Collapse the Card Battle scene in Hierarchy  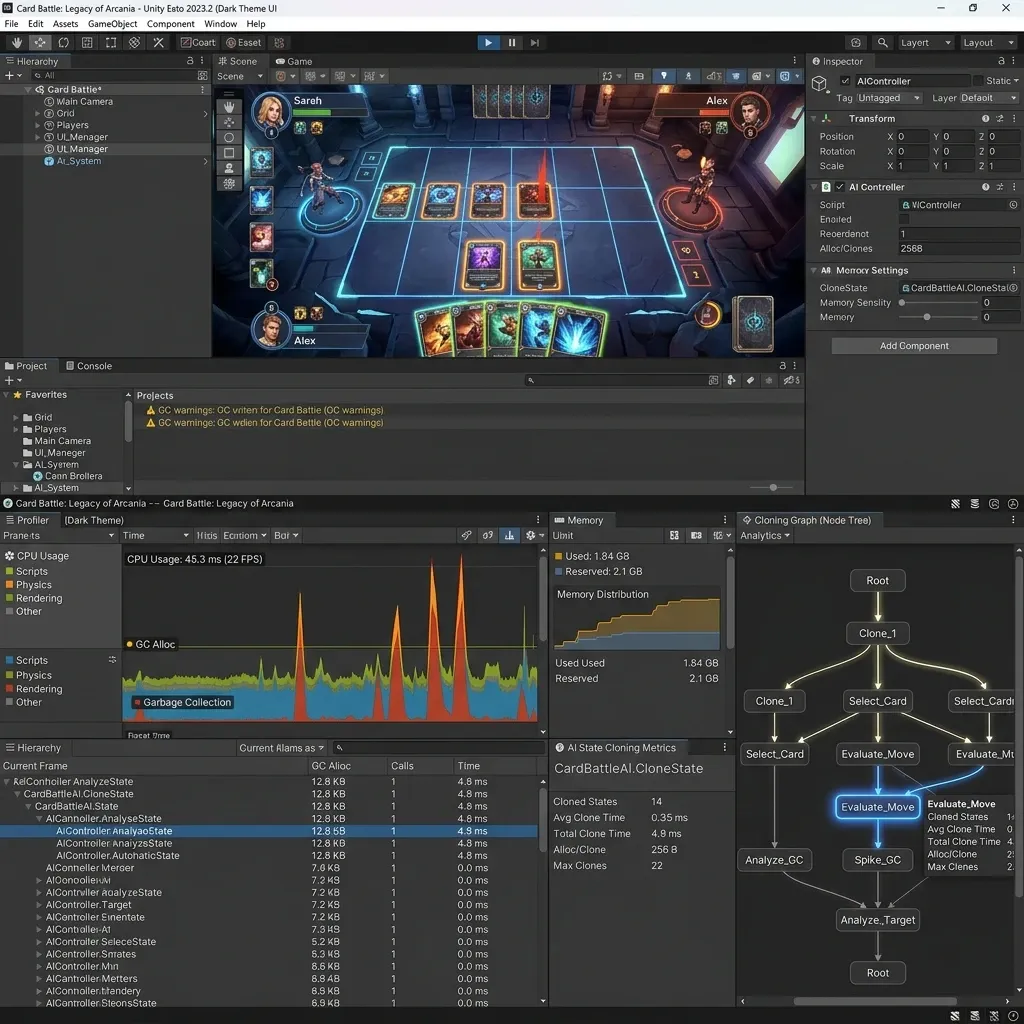(28, 89)
